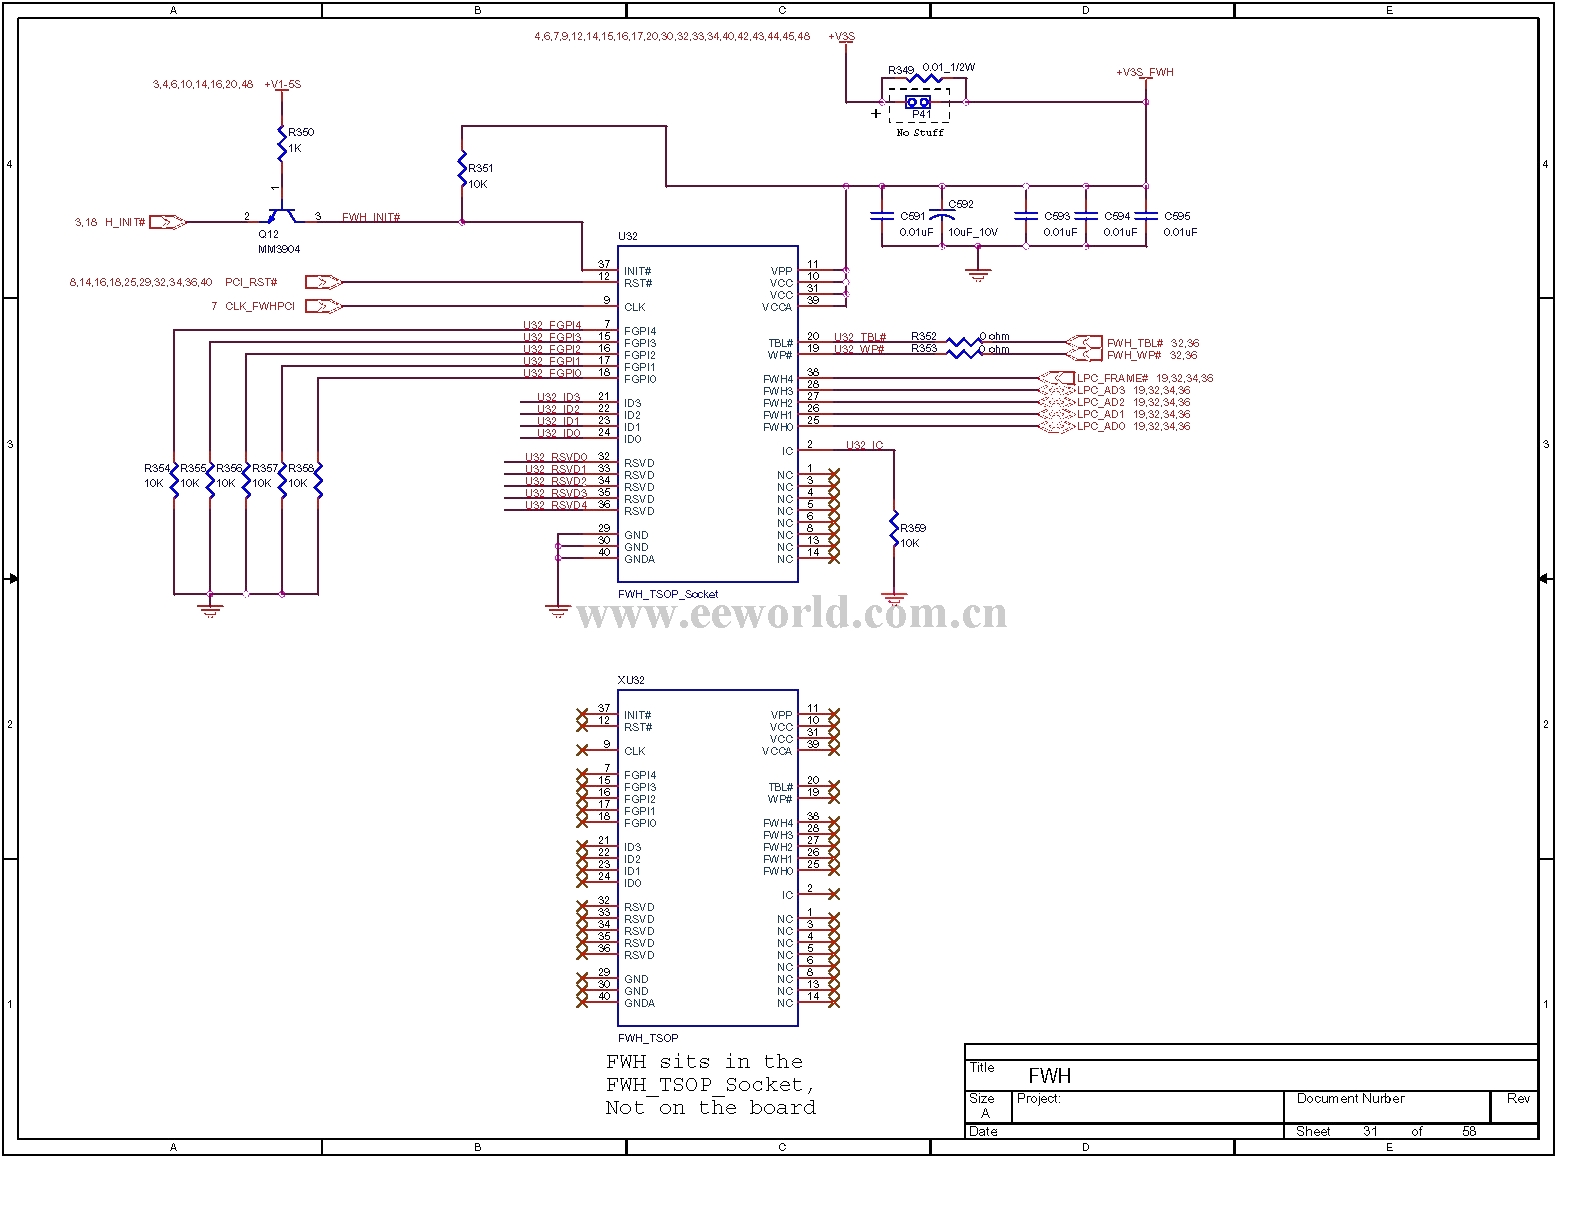1584x1223 pixels.
Task: Click the FWH_WP# signal label
Action: tap(1134, 355)
